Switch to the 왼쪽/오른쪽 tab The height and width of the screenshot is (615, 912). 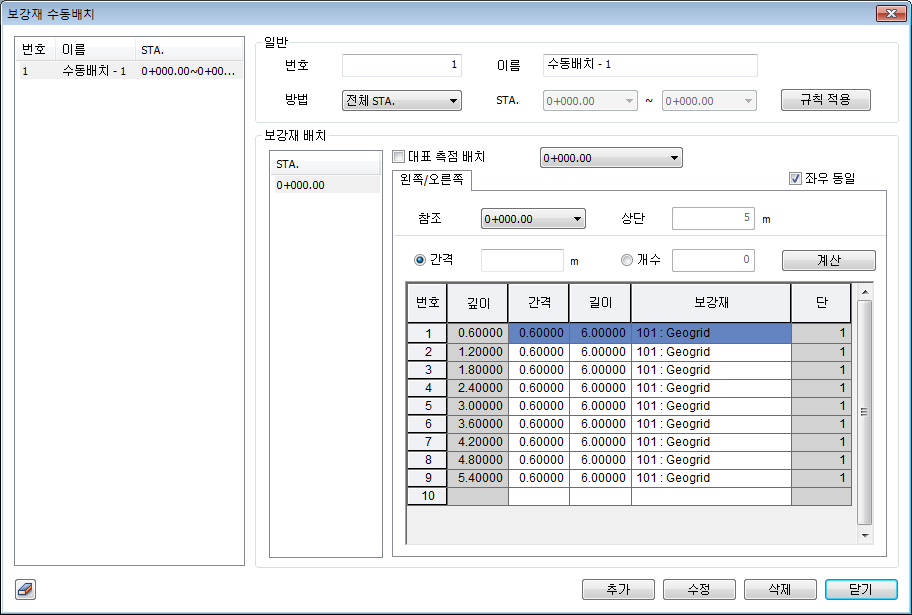(x=432, y=181)
